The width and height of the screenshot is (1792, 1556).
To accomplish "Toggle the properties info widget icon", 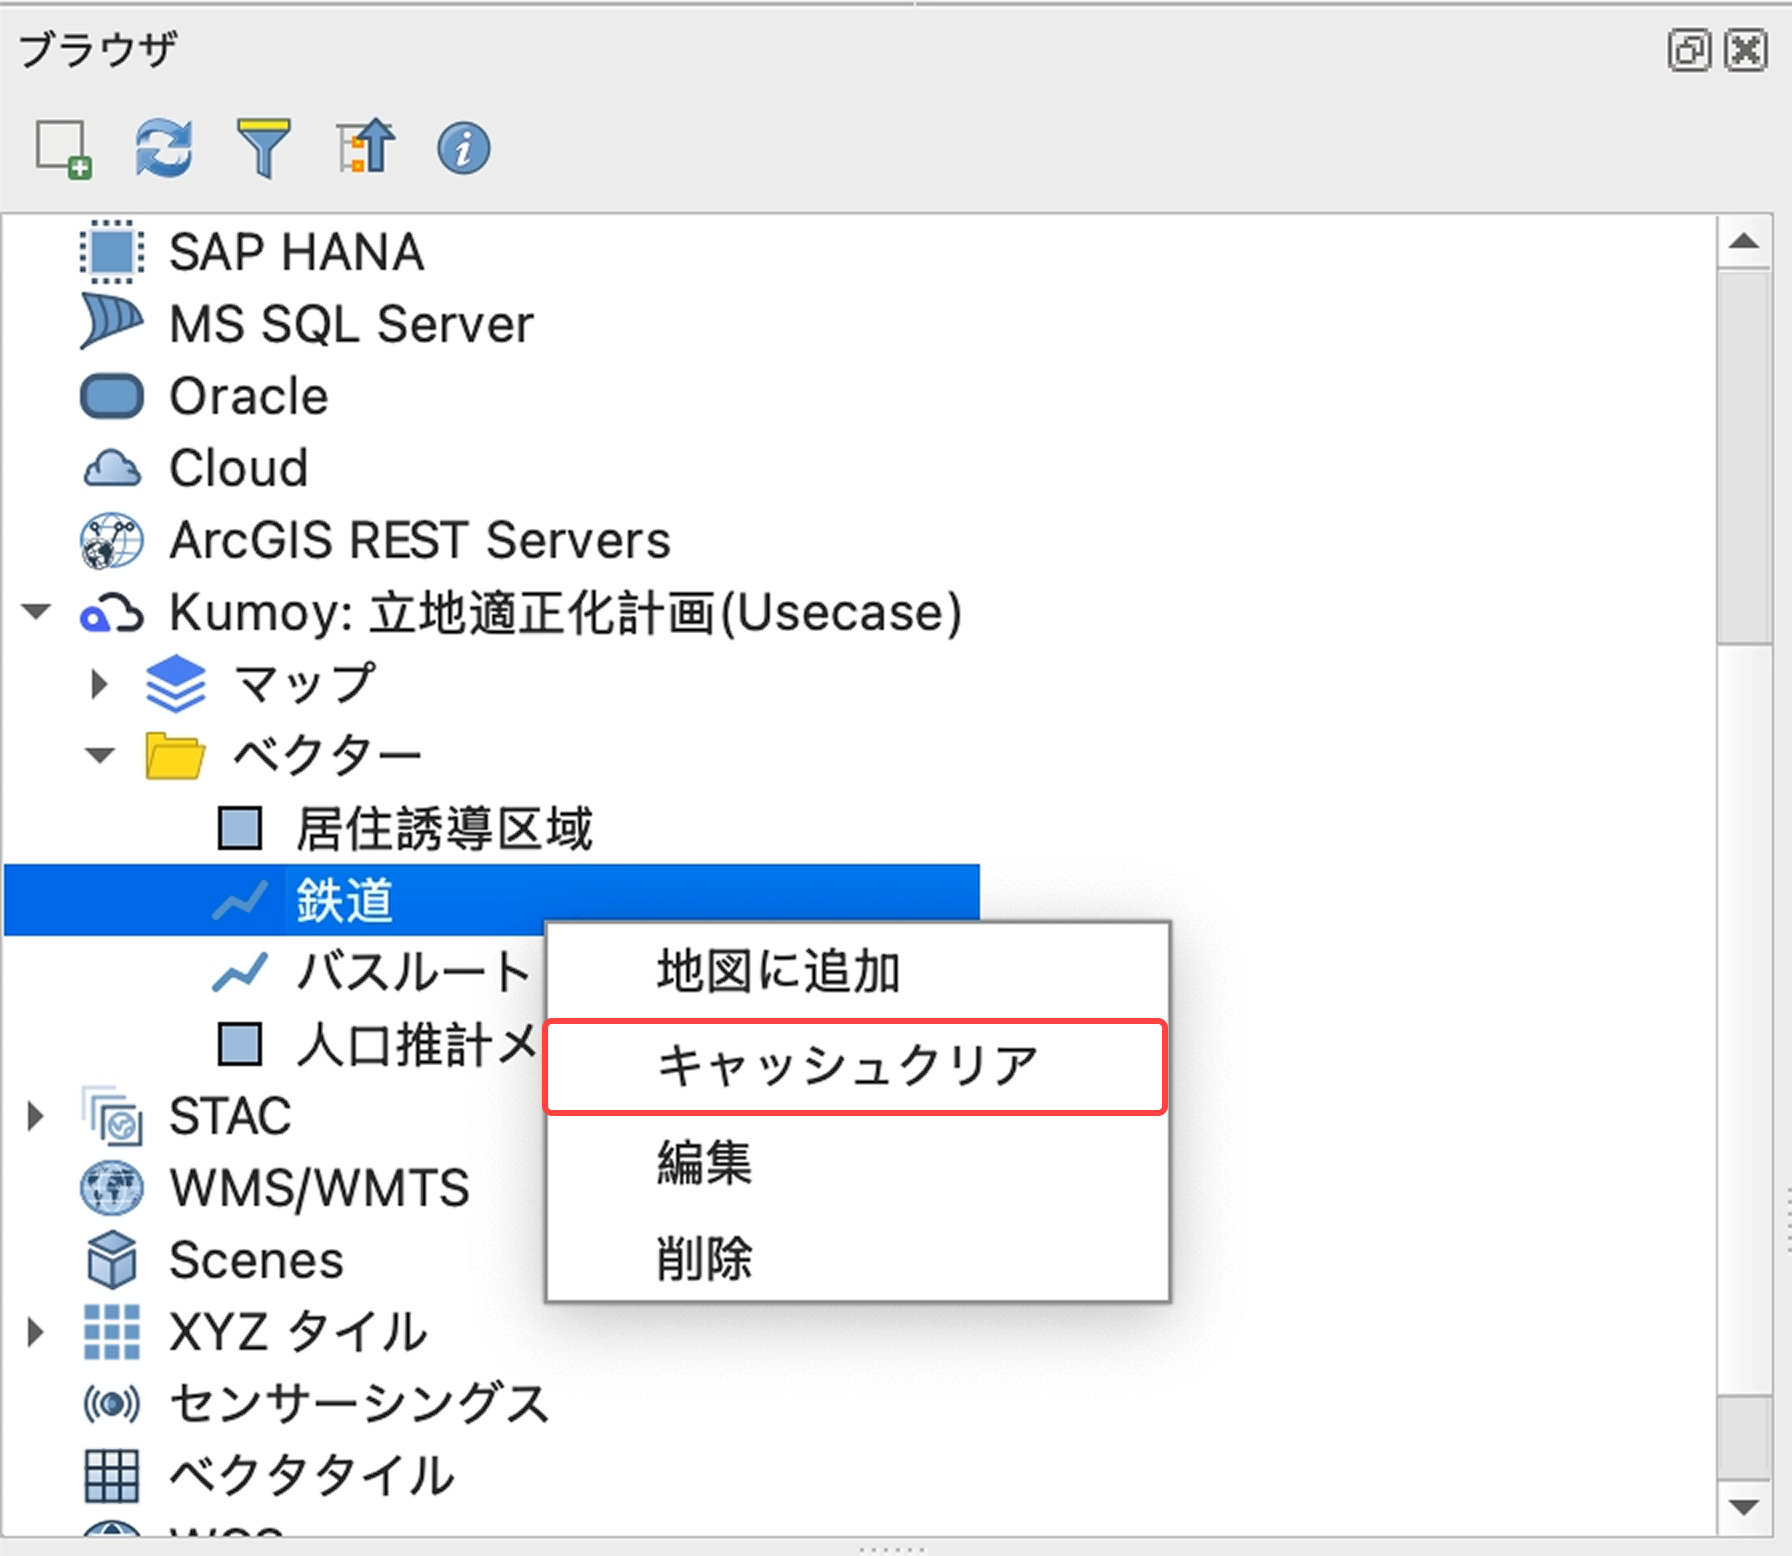I will point(463,149).
